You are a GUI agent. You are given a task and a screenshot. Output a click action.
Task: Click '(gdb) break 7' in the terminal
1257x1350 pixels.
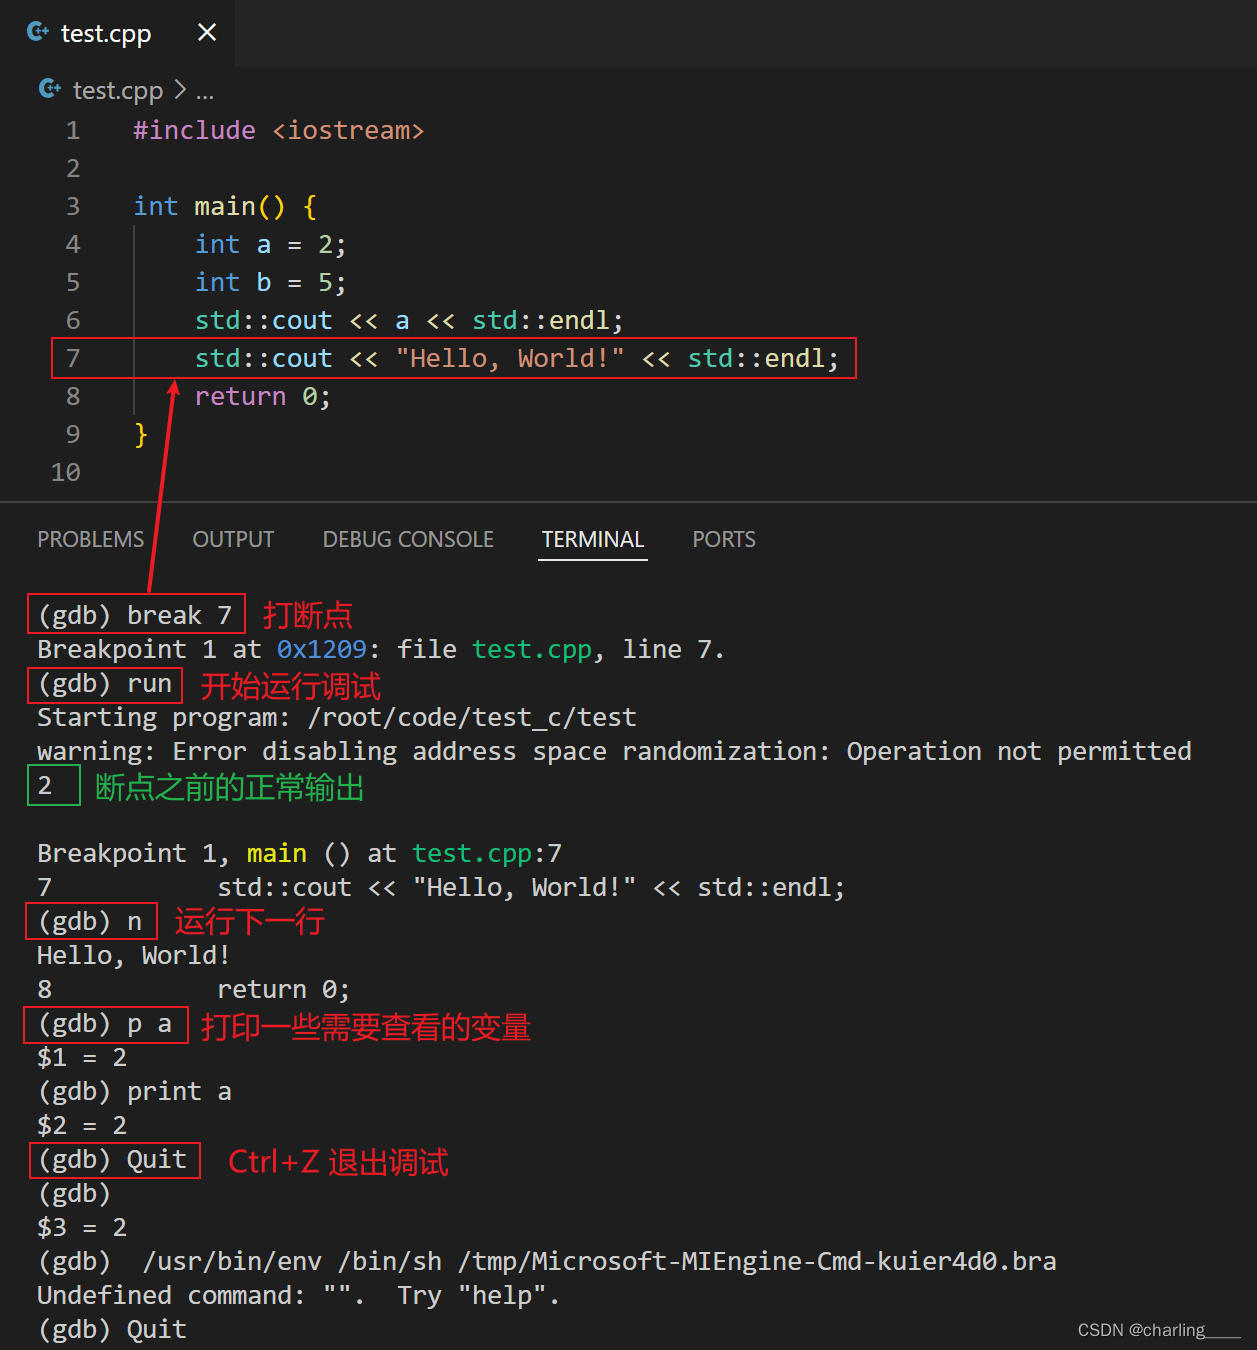point(135,614)
